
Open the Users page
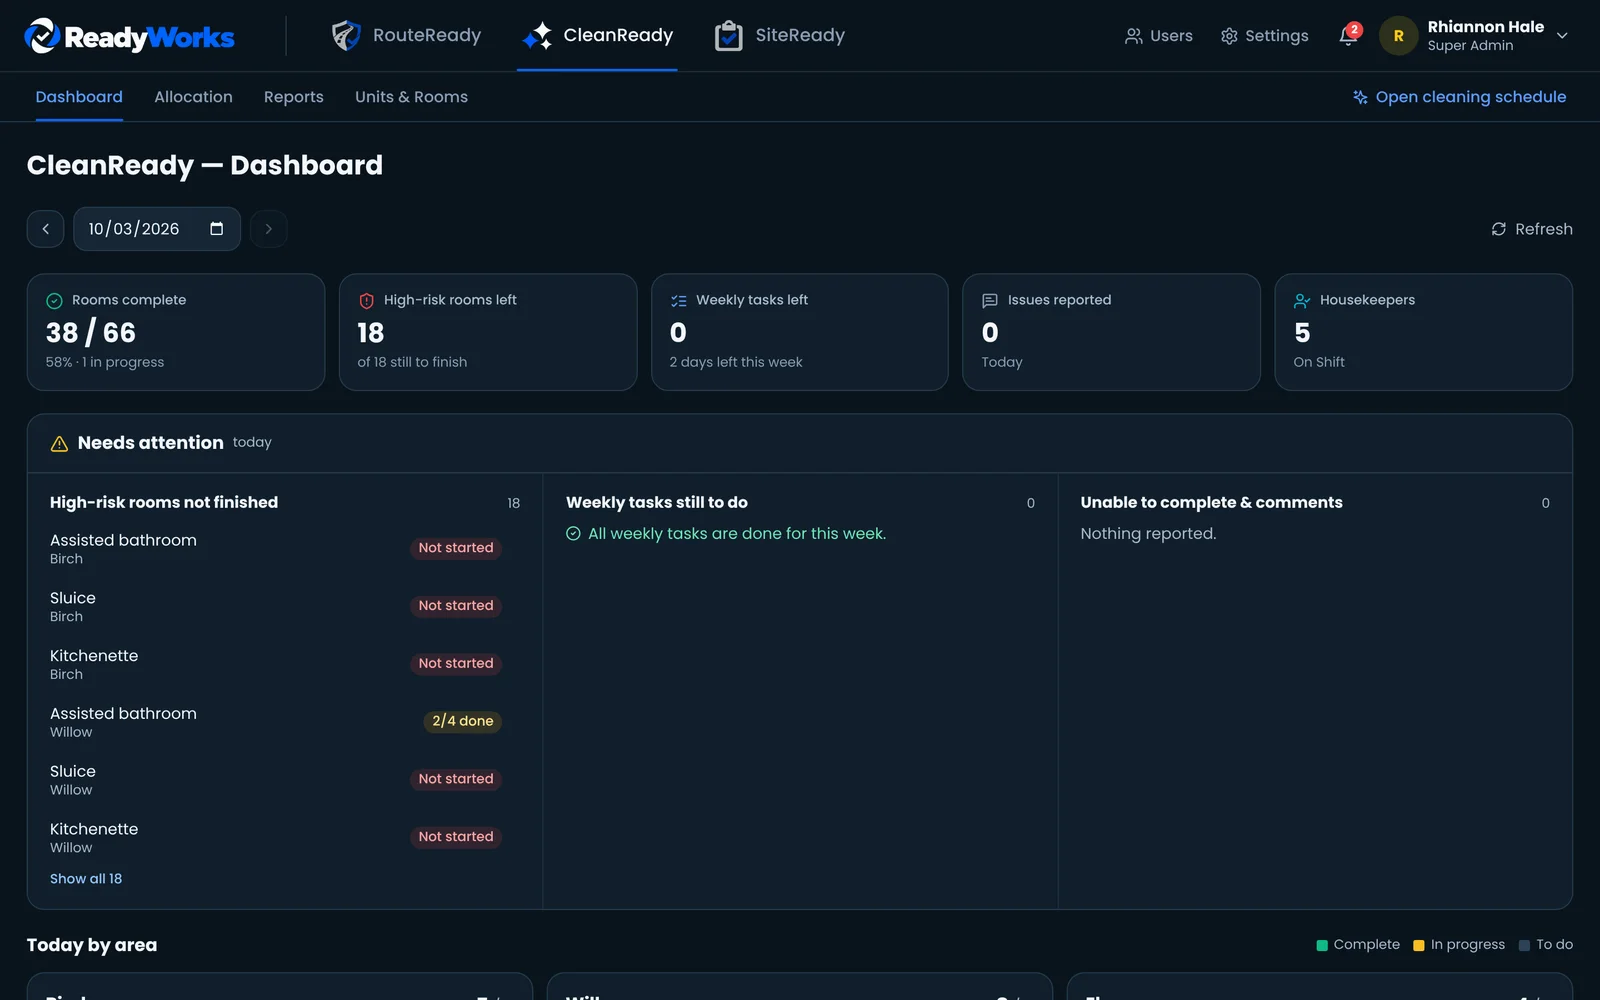1158,36
